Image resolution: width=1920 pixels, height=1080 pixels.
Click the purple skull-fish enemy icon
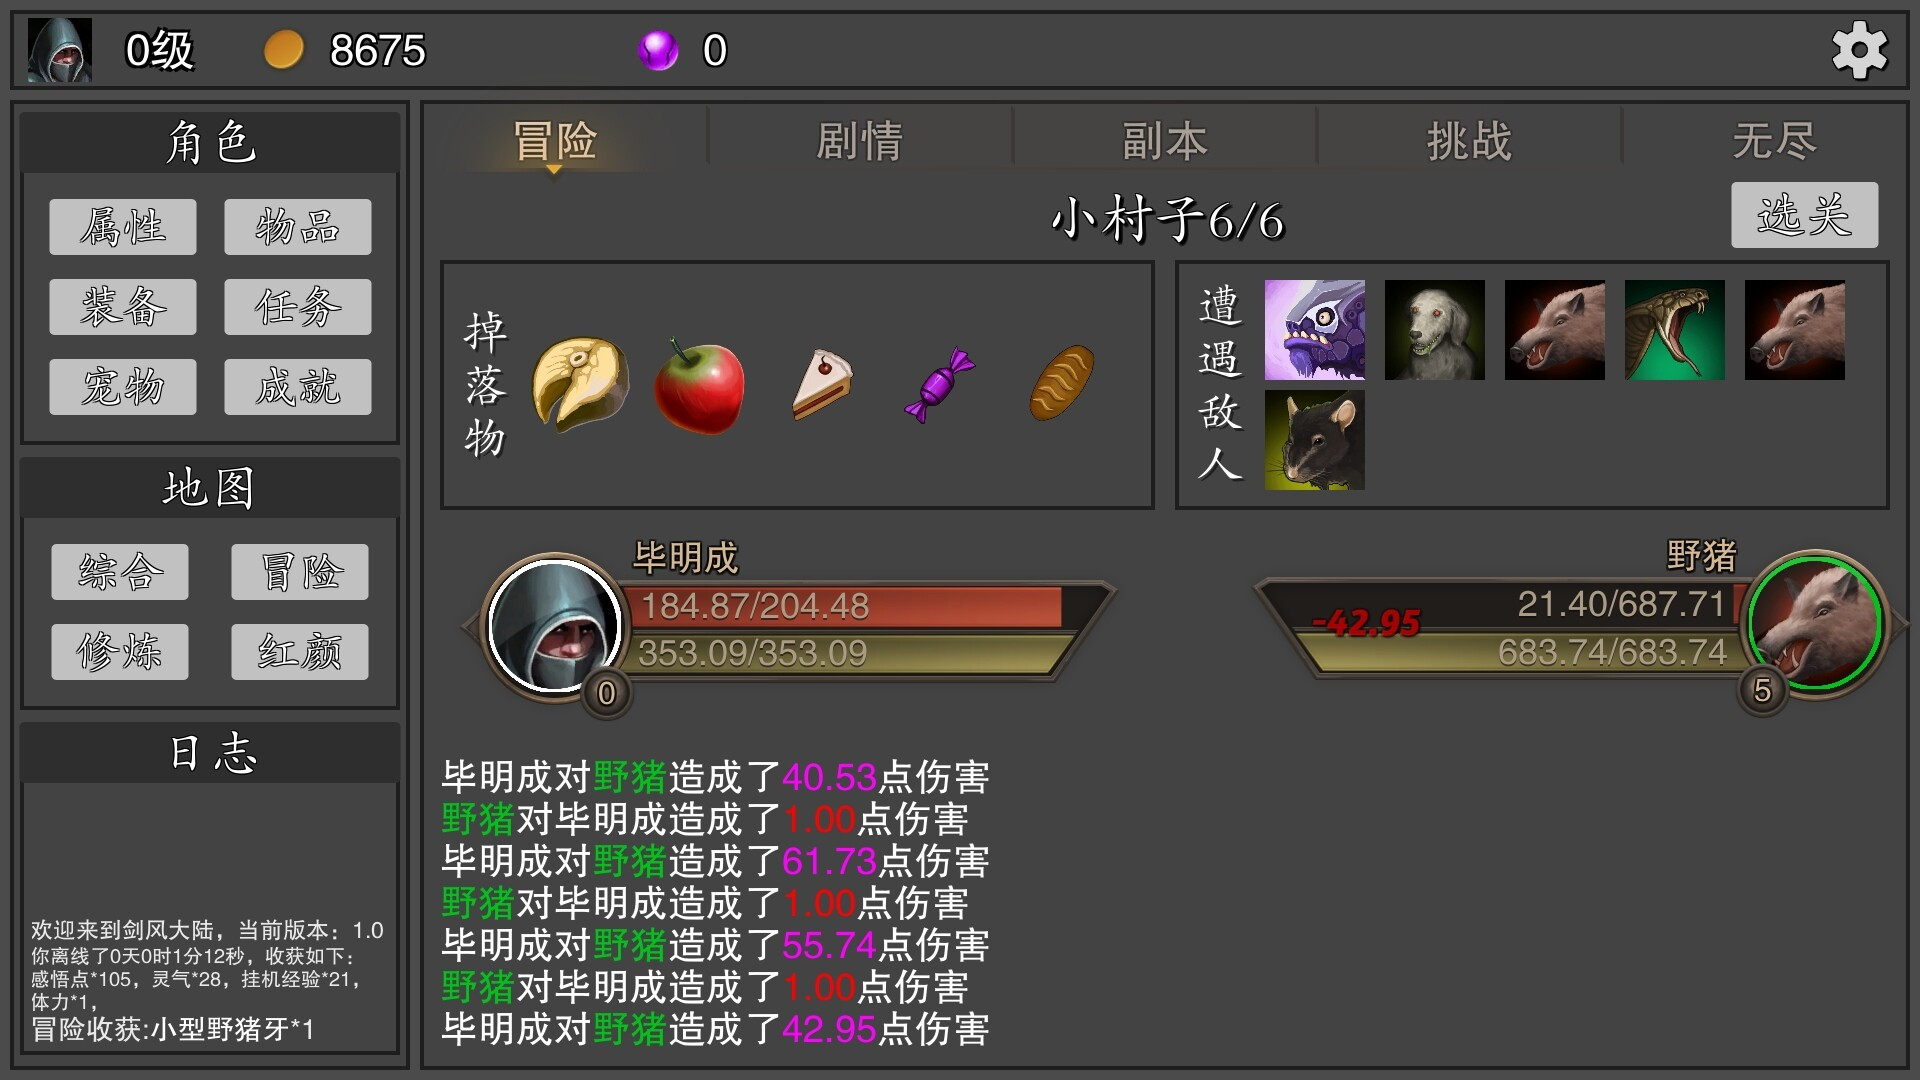[1315, 330]
